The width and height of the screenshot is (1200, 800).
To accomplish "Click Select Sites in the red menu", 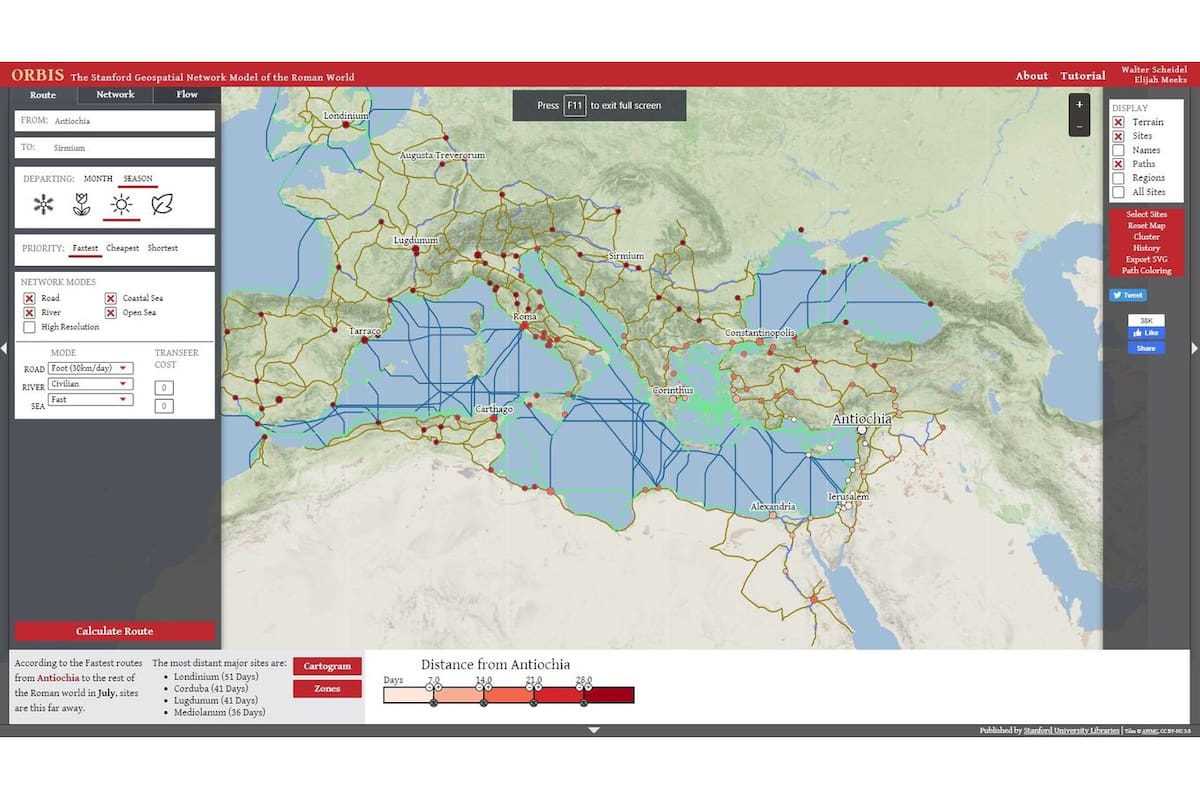I will [x=1146, y=214].
